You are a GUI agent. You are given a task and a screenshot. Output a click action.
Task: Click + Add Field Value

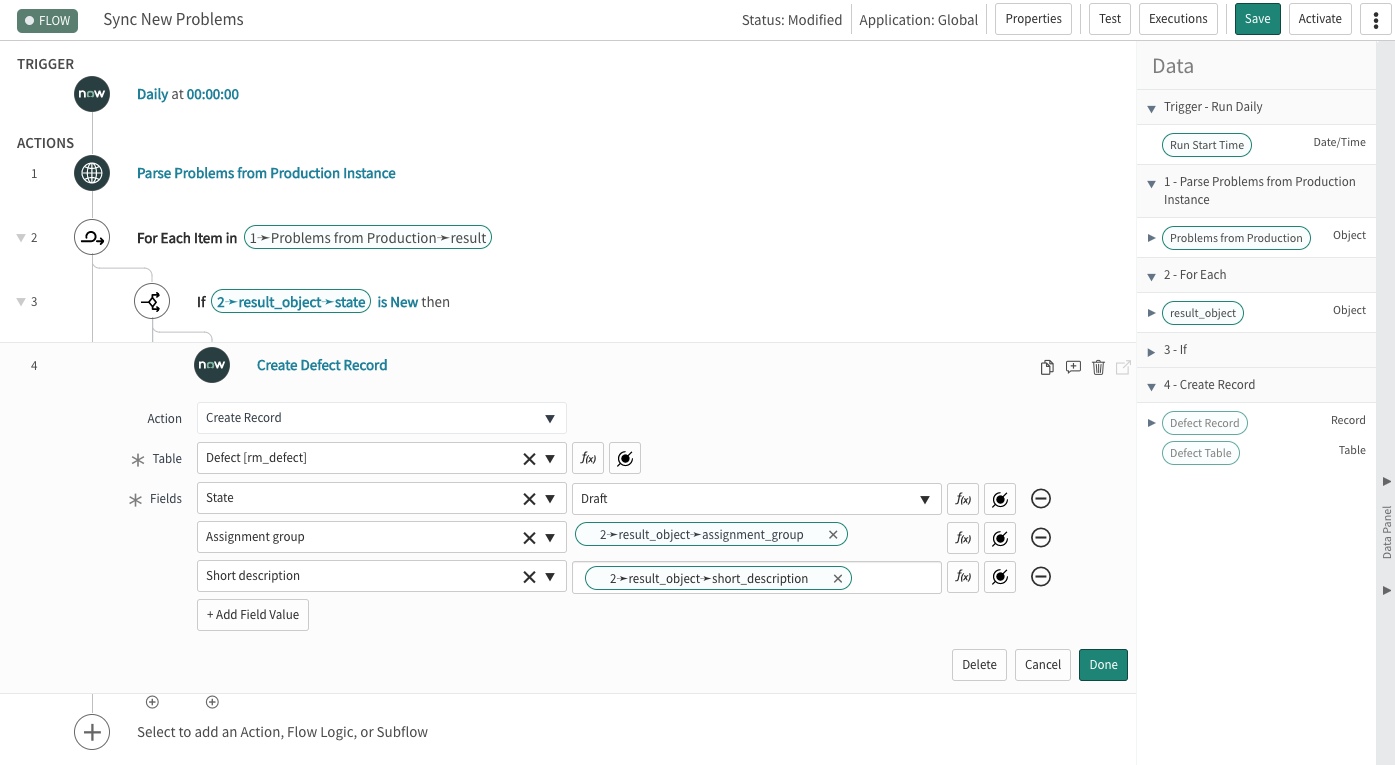253,615
